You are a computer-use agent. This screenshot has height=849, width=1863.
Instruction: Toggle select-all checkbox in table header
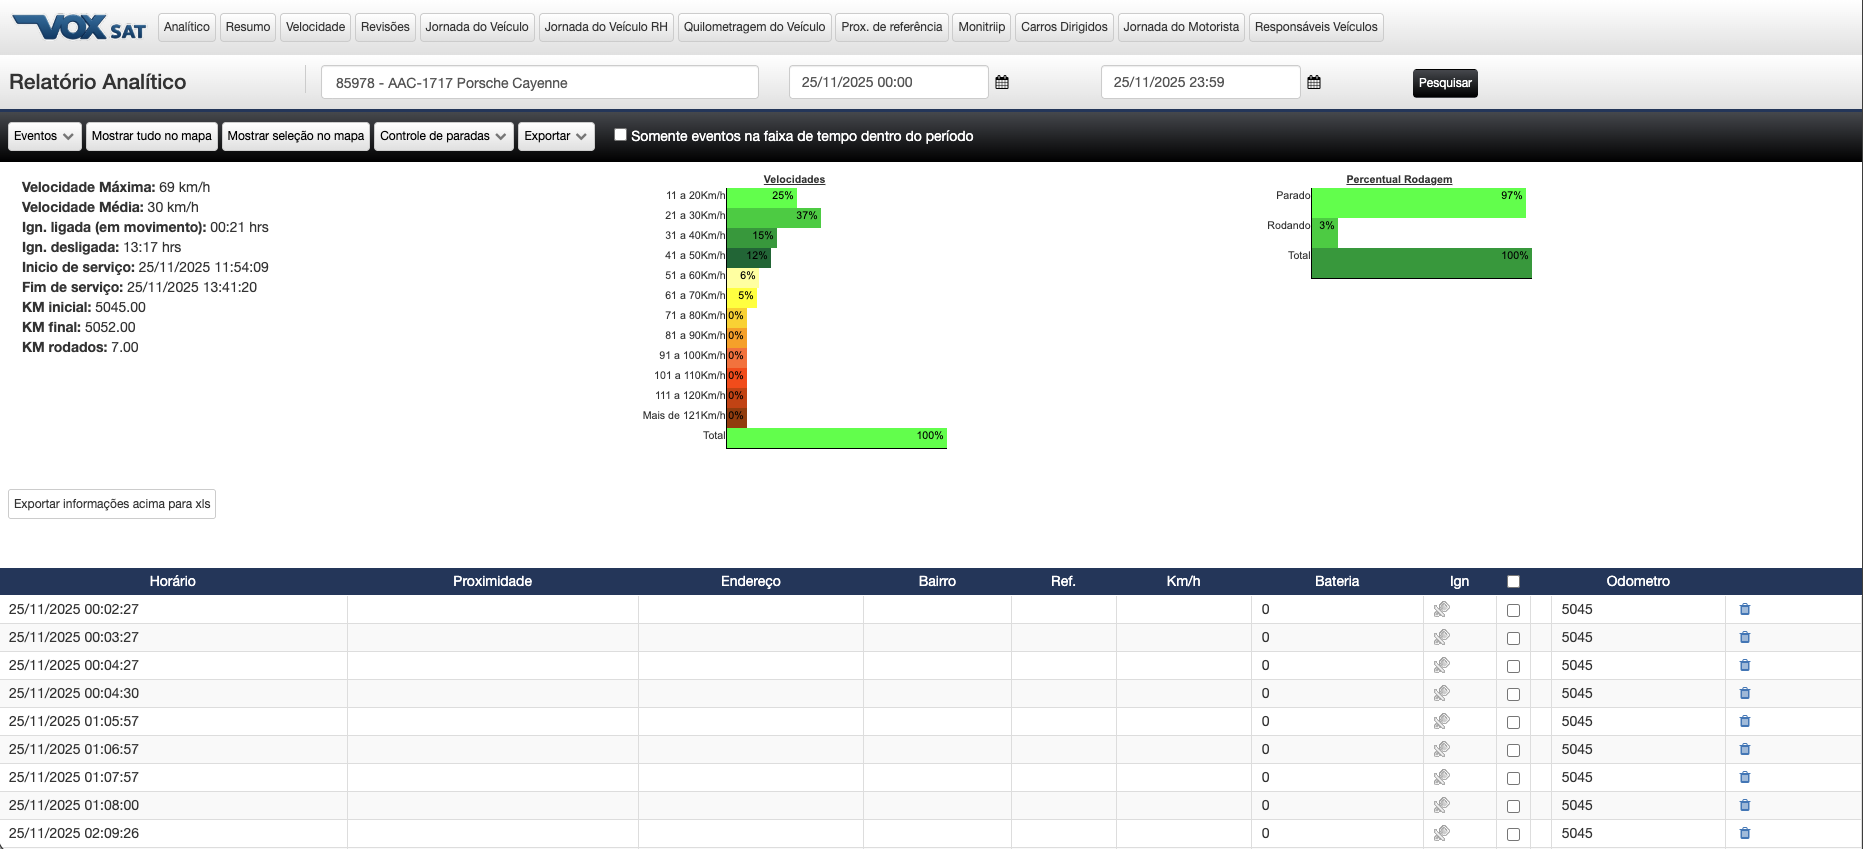click(x=1513, y=581)
